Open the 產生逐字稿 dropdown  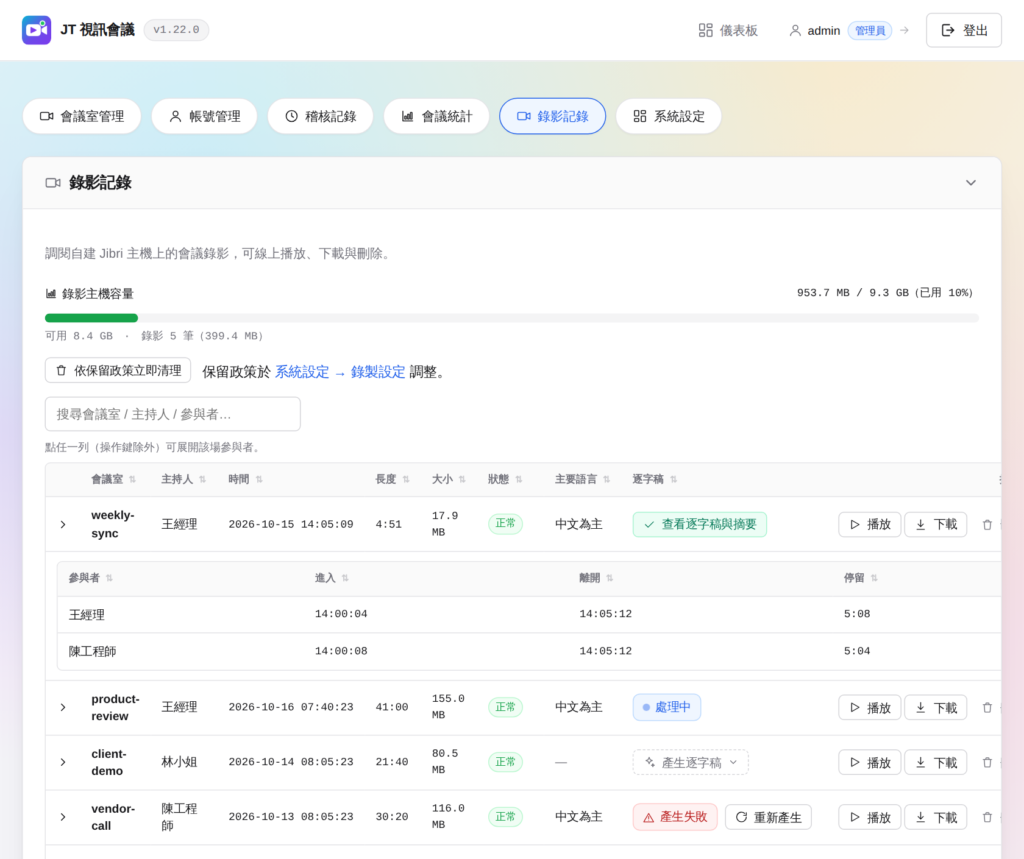(x=690, y=762)
